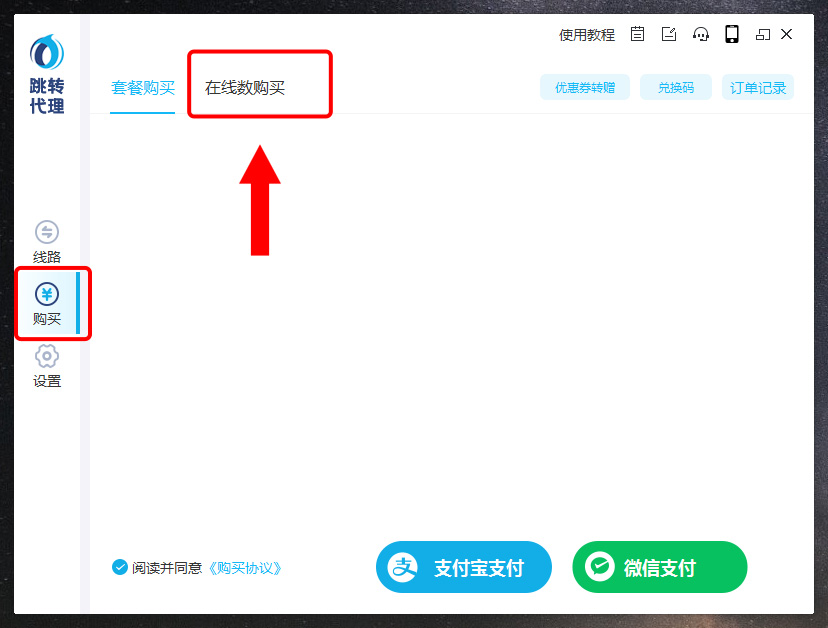Open the 《购买协议》 link
This screenshot has width=828, height=628.
[x=245, y=568]
